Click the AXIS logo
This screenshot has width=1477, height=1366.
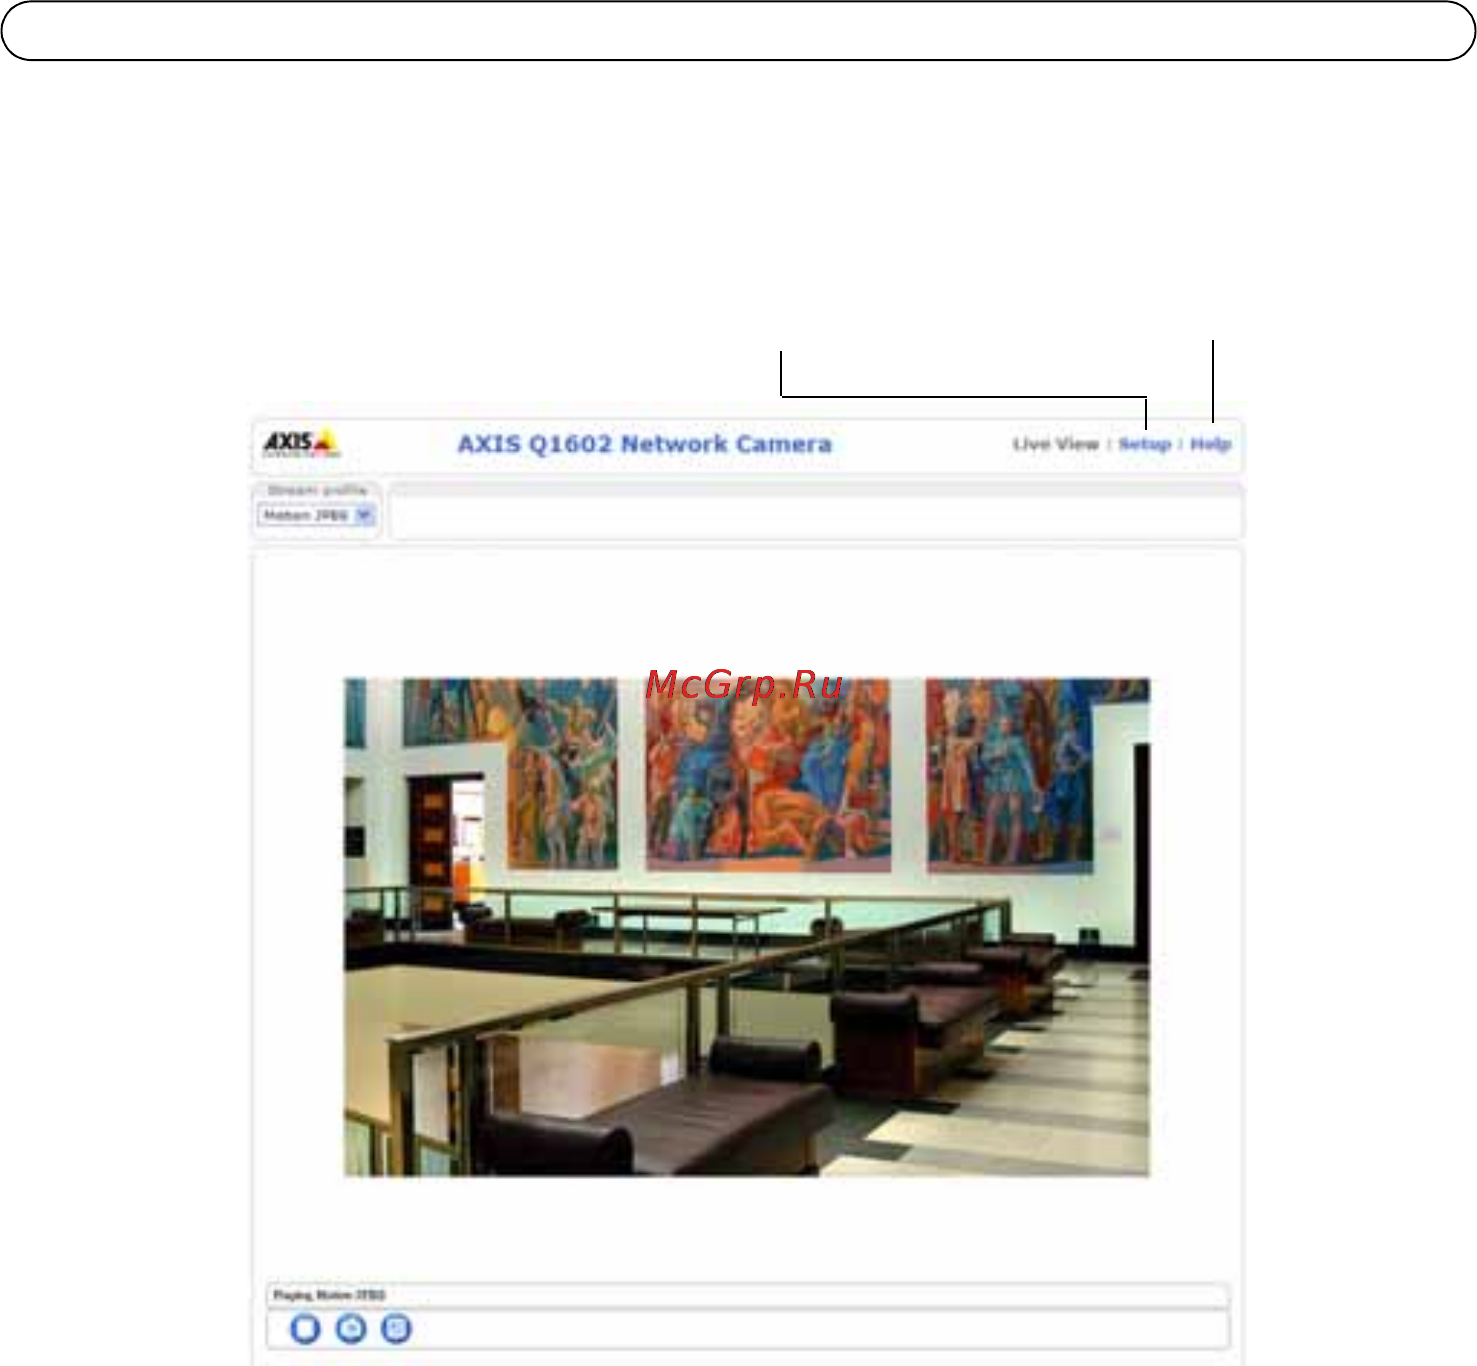[301, 444]
